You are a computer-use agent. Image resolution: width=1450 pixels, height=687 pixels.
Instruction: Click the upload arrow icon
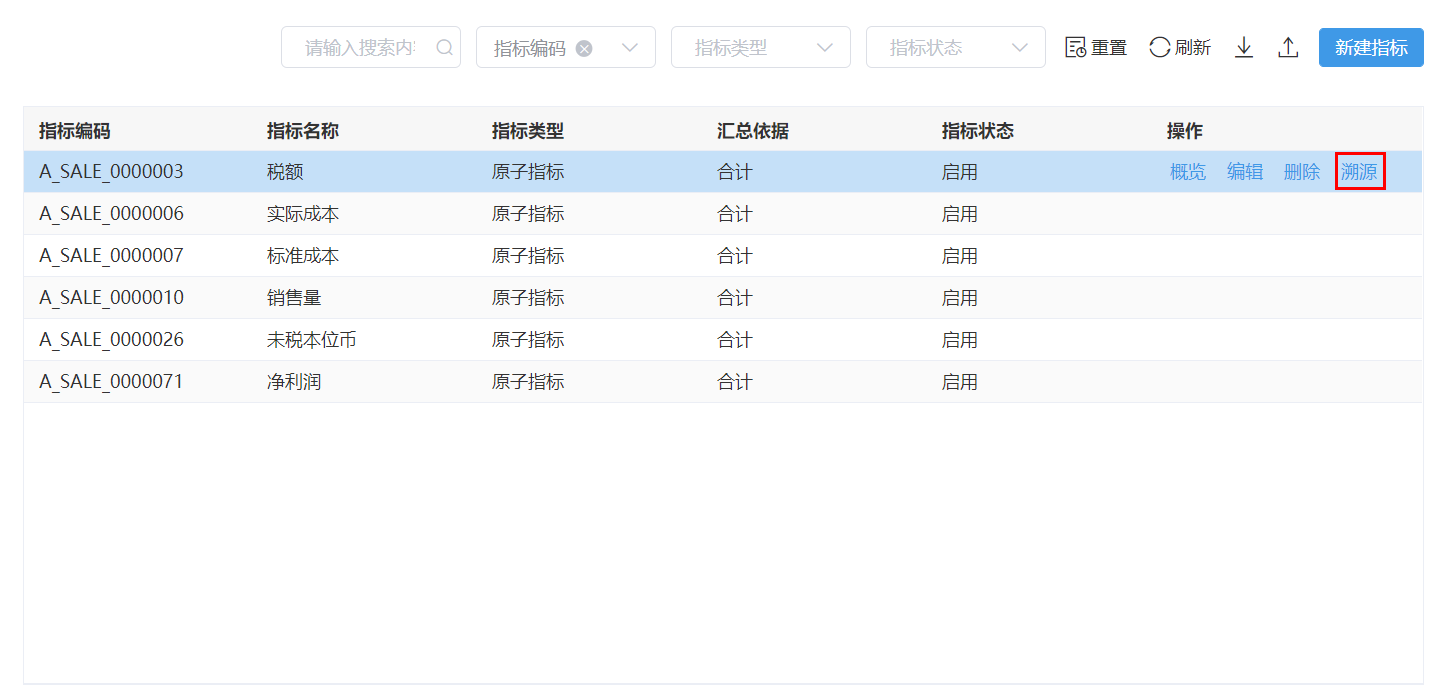(x=1288, y=47)
